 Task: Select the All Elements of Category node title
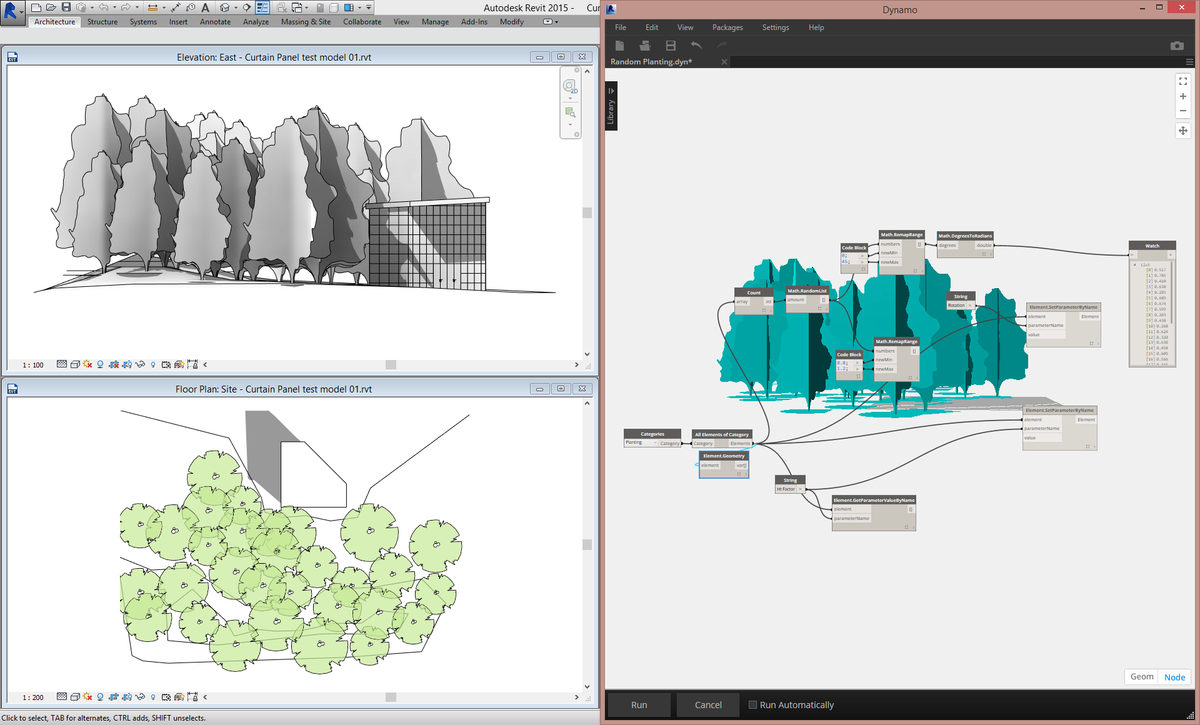pyautogui.click(x=722, y=435)
